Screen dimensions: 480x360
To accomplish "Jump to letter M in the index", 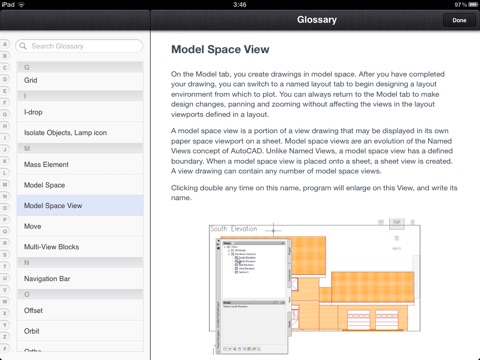I will (5, 184).
